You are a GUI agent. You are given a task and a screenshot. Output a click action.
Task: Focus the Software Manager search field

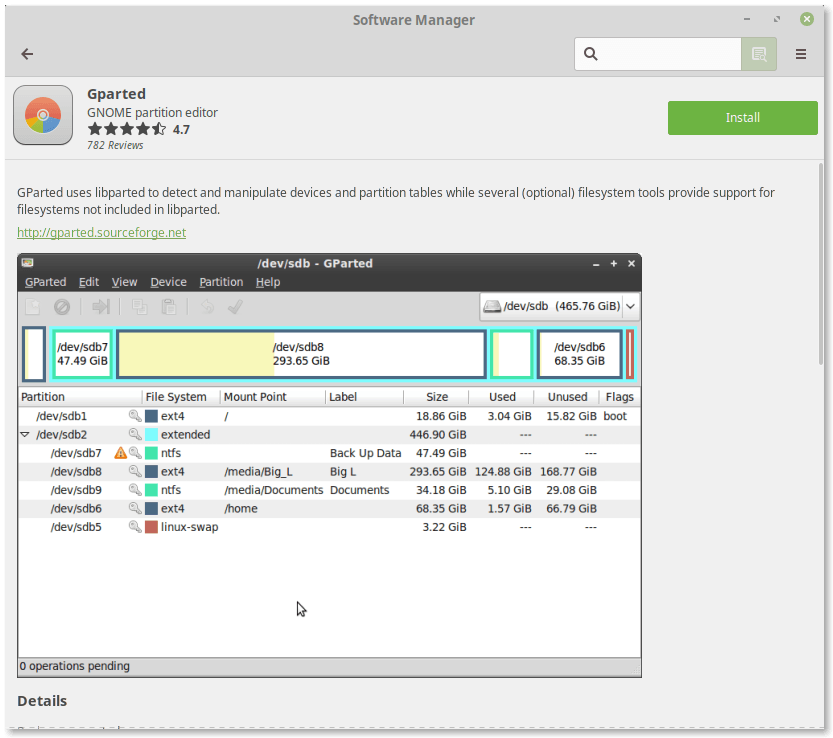click(658, 54)
